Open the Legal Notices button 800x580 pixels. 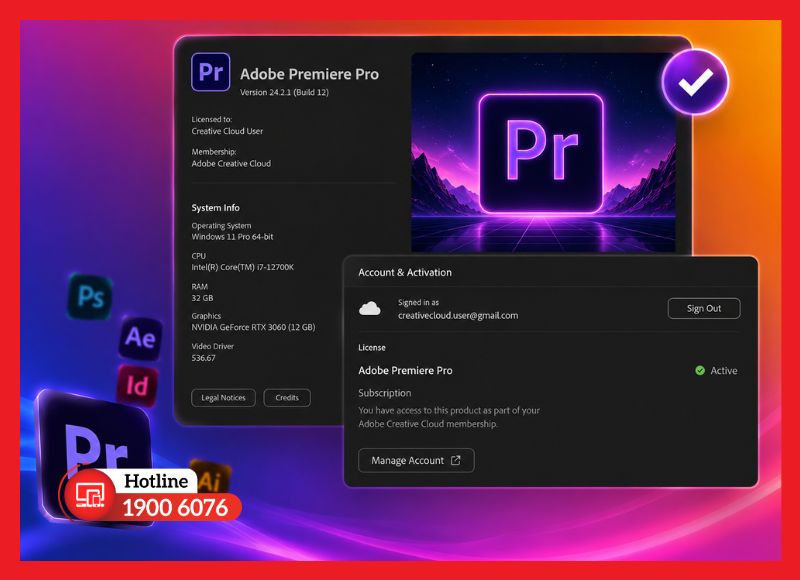click(223, 397)
